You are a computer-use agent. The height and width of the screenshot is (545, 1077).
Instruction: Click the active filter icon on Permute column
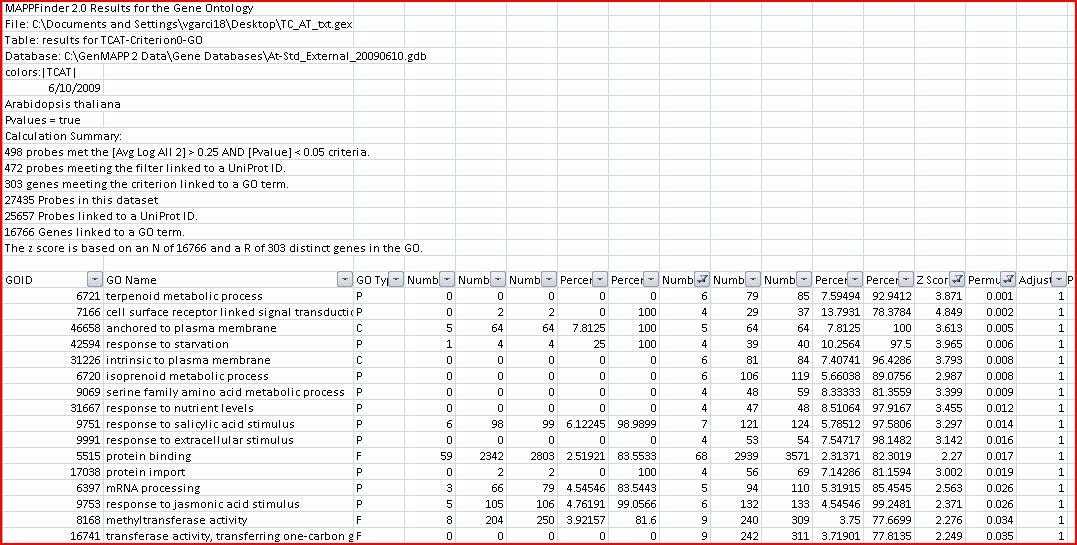[x=1008, y=280]
